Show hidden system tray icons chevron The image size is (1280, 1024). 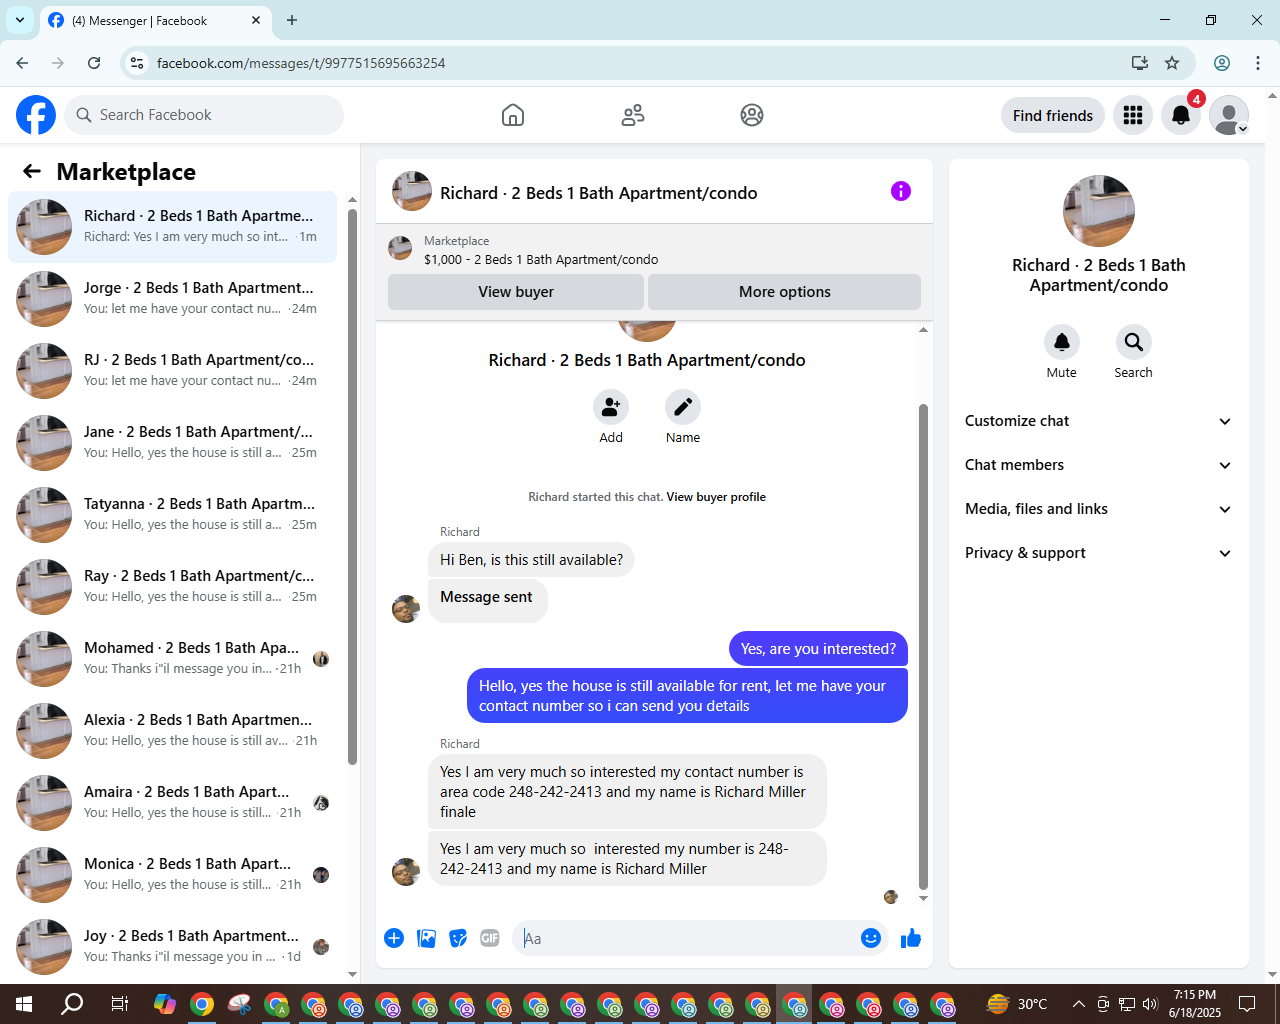click(1078, 1004)
